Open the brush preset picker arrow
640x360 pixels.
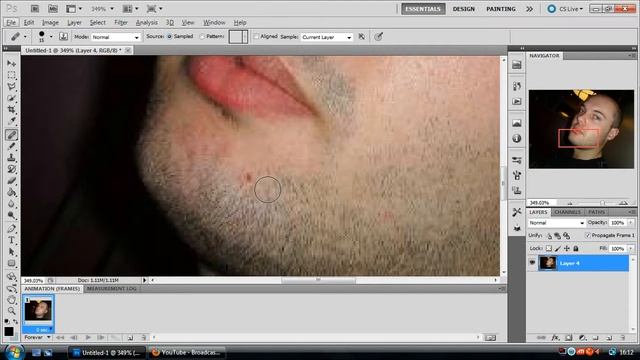(x=51, y=37)
